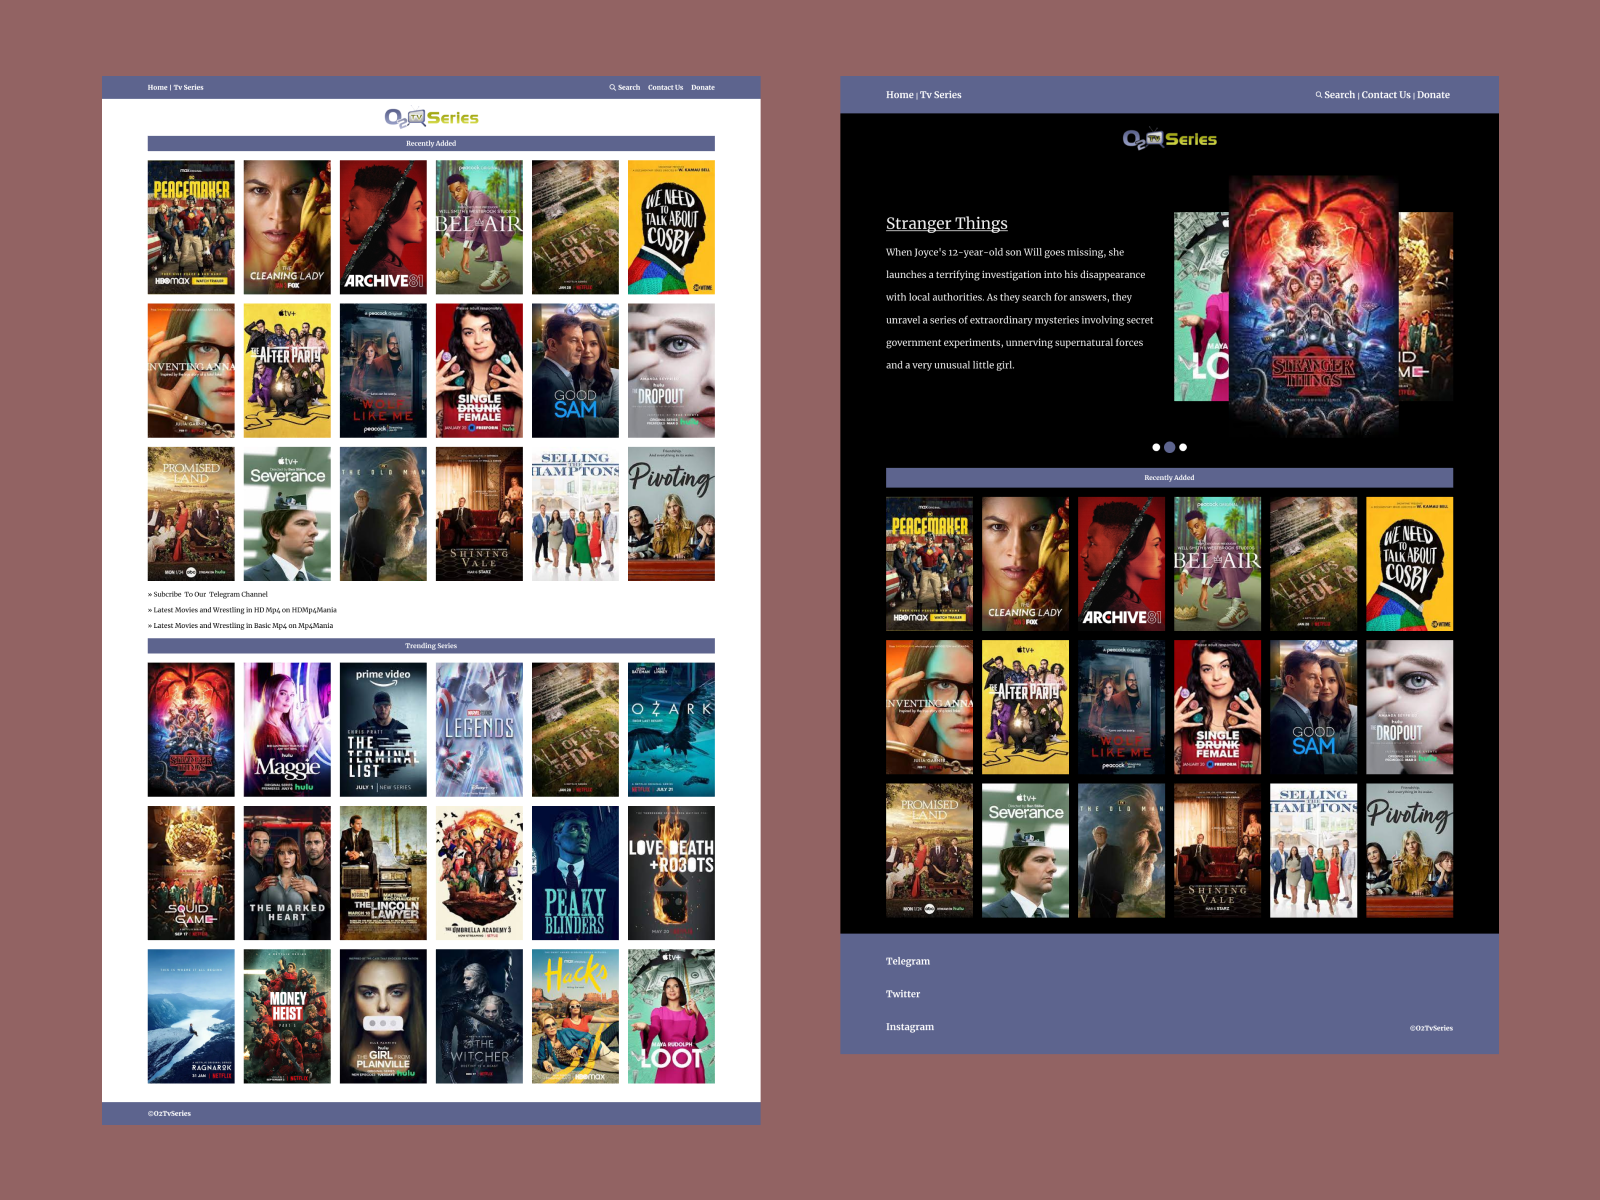1600x1200 pixels.
Task: Click the Twitter footer link
Action: click(904, 993)
